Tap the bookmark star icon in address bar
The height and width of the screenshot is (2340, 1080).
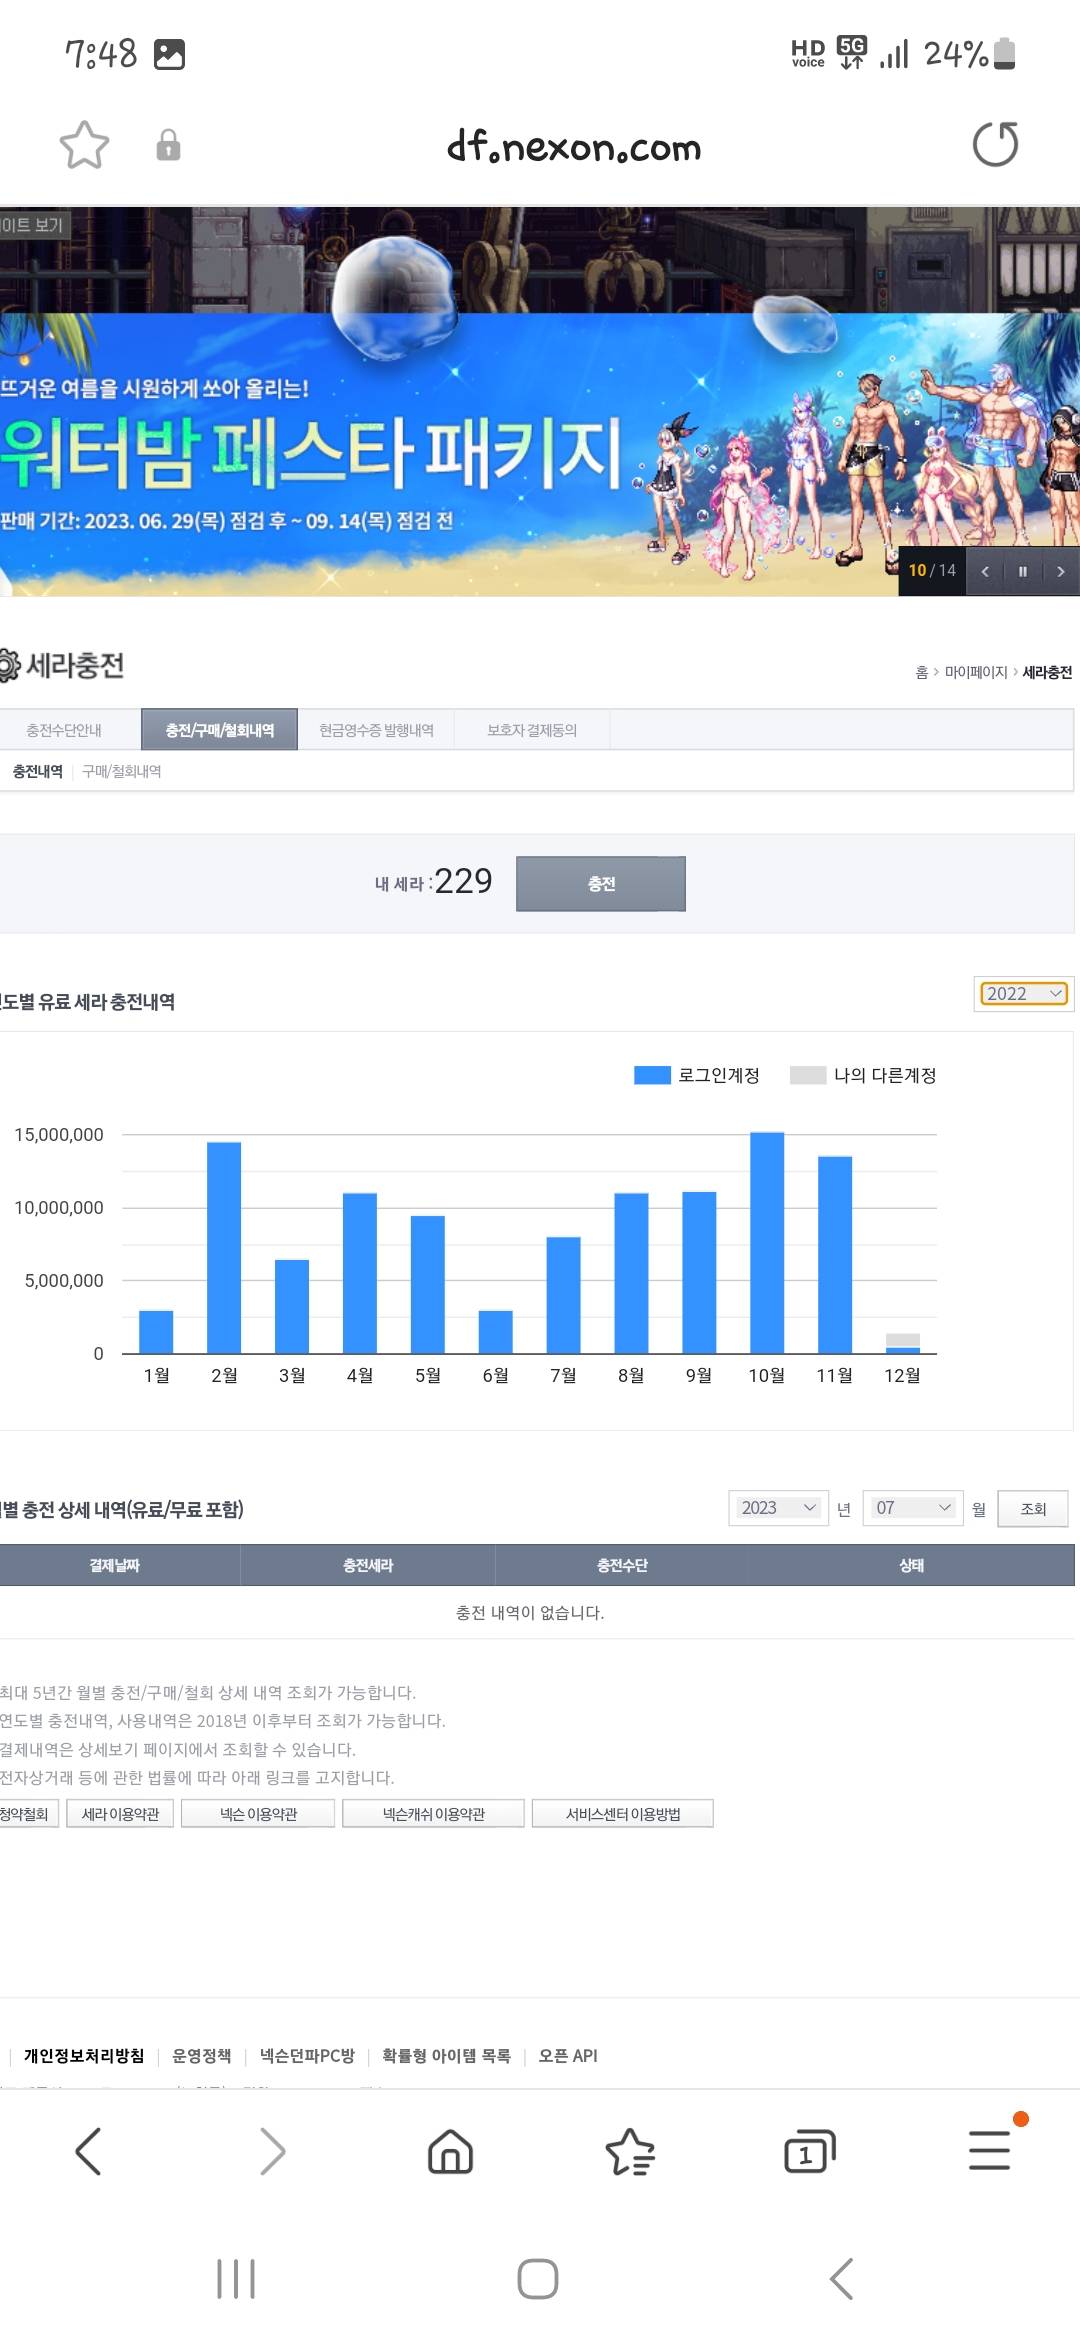tap(84, 145)
